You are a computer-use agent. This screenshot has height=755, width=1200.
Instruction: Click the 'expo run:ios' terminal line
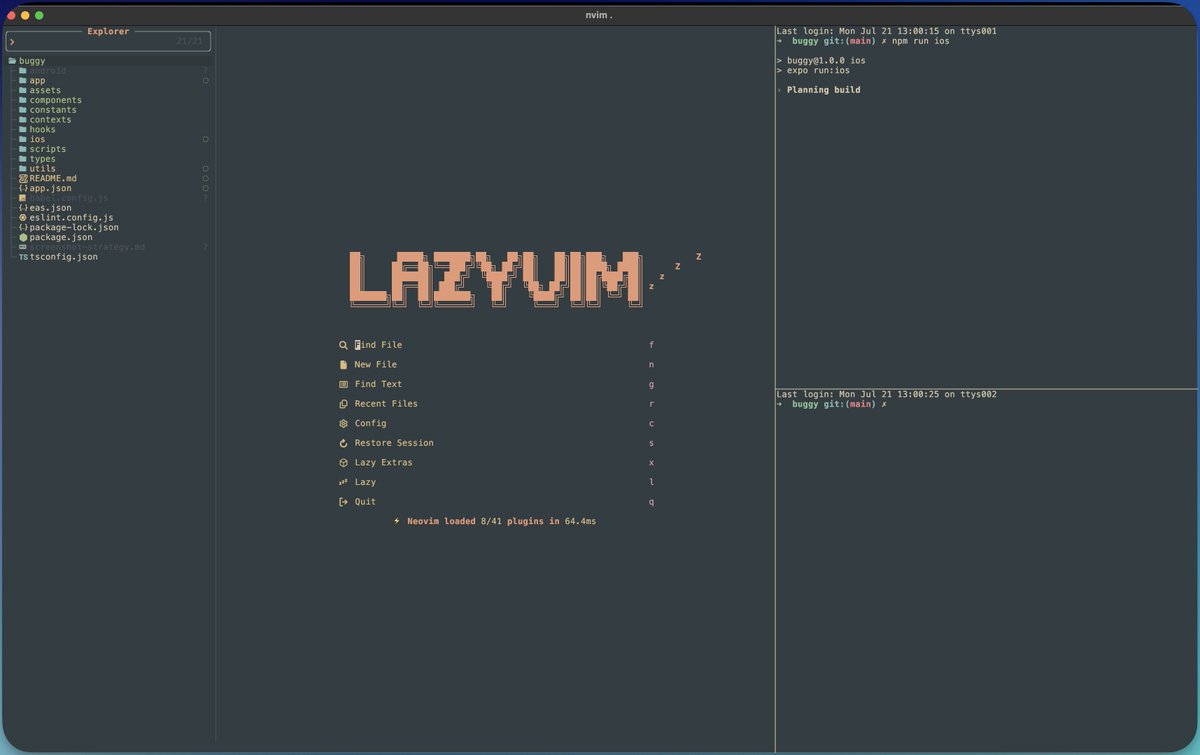813,70
